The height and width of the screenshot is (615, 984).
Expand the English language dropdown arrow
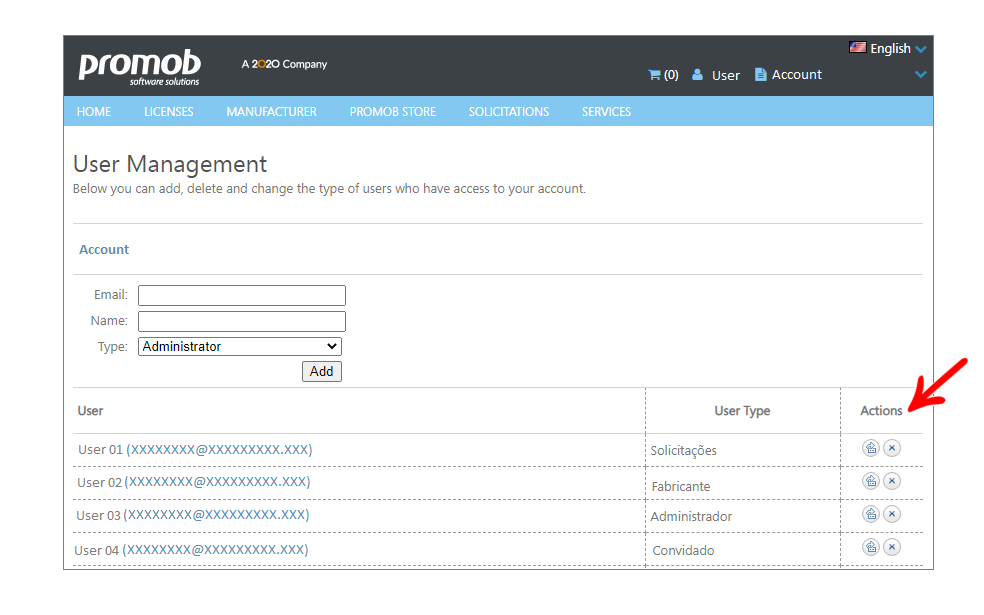pos(921,49)
